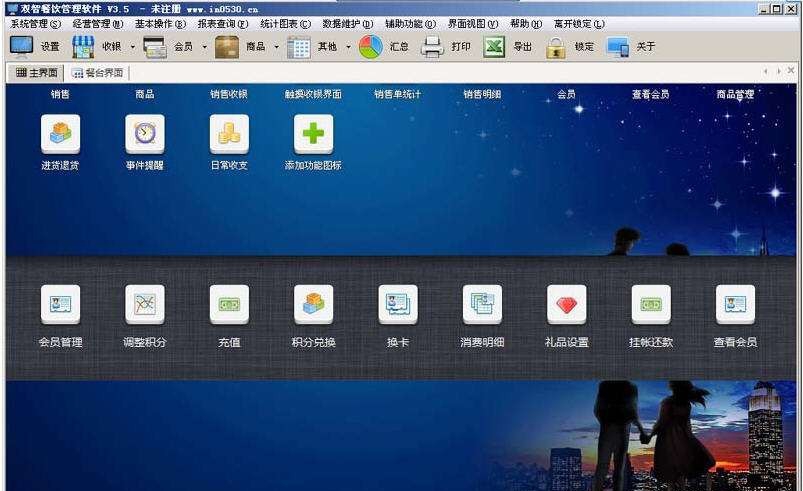The width and height of the screenshot is (803, 491).
Task: Open the 充值 money icon
Action: [x=229, y=304]
